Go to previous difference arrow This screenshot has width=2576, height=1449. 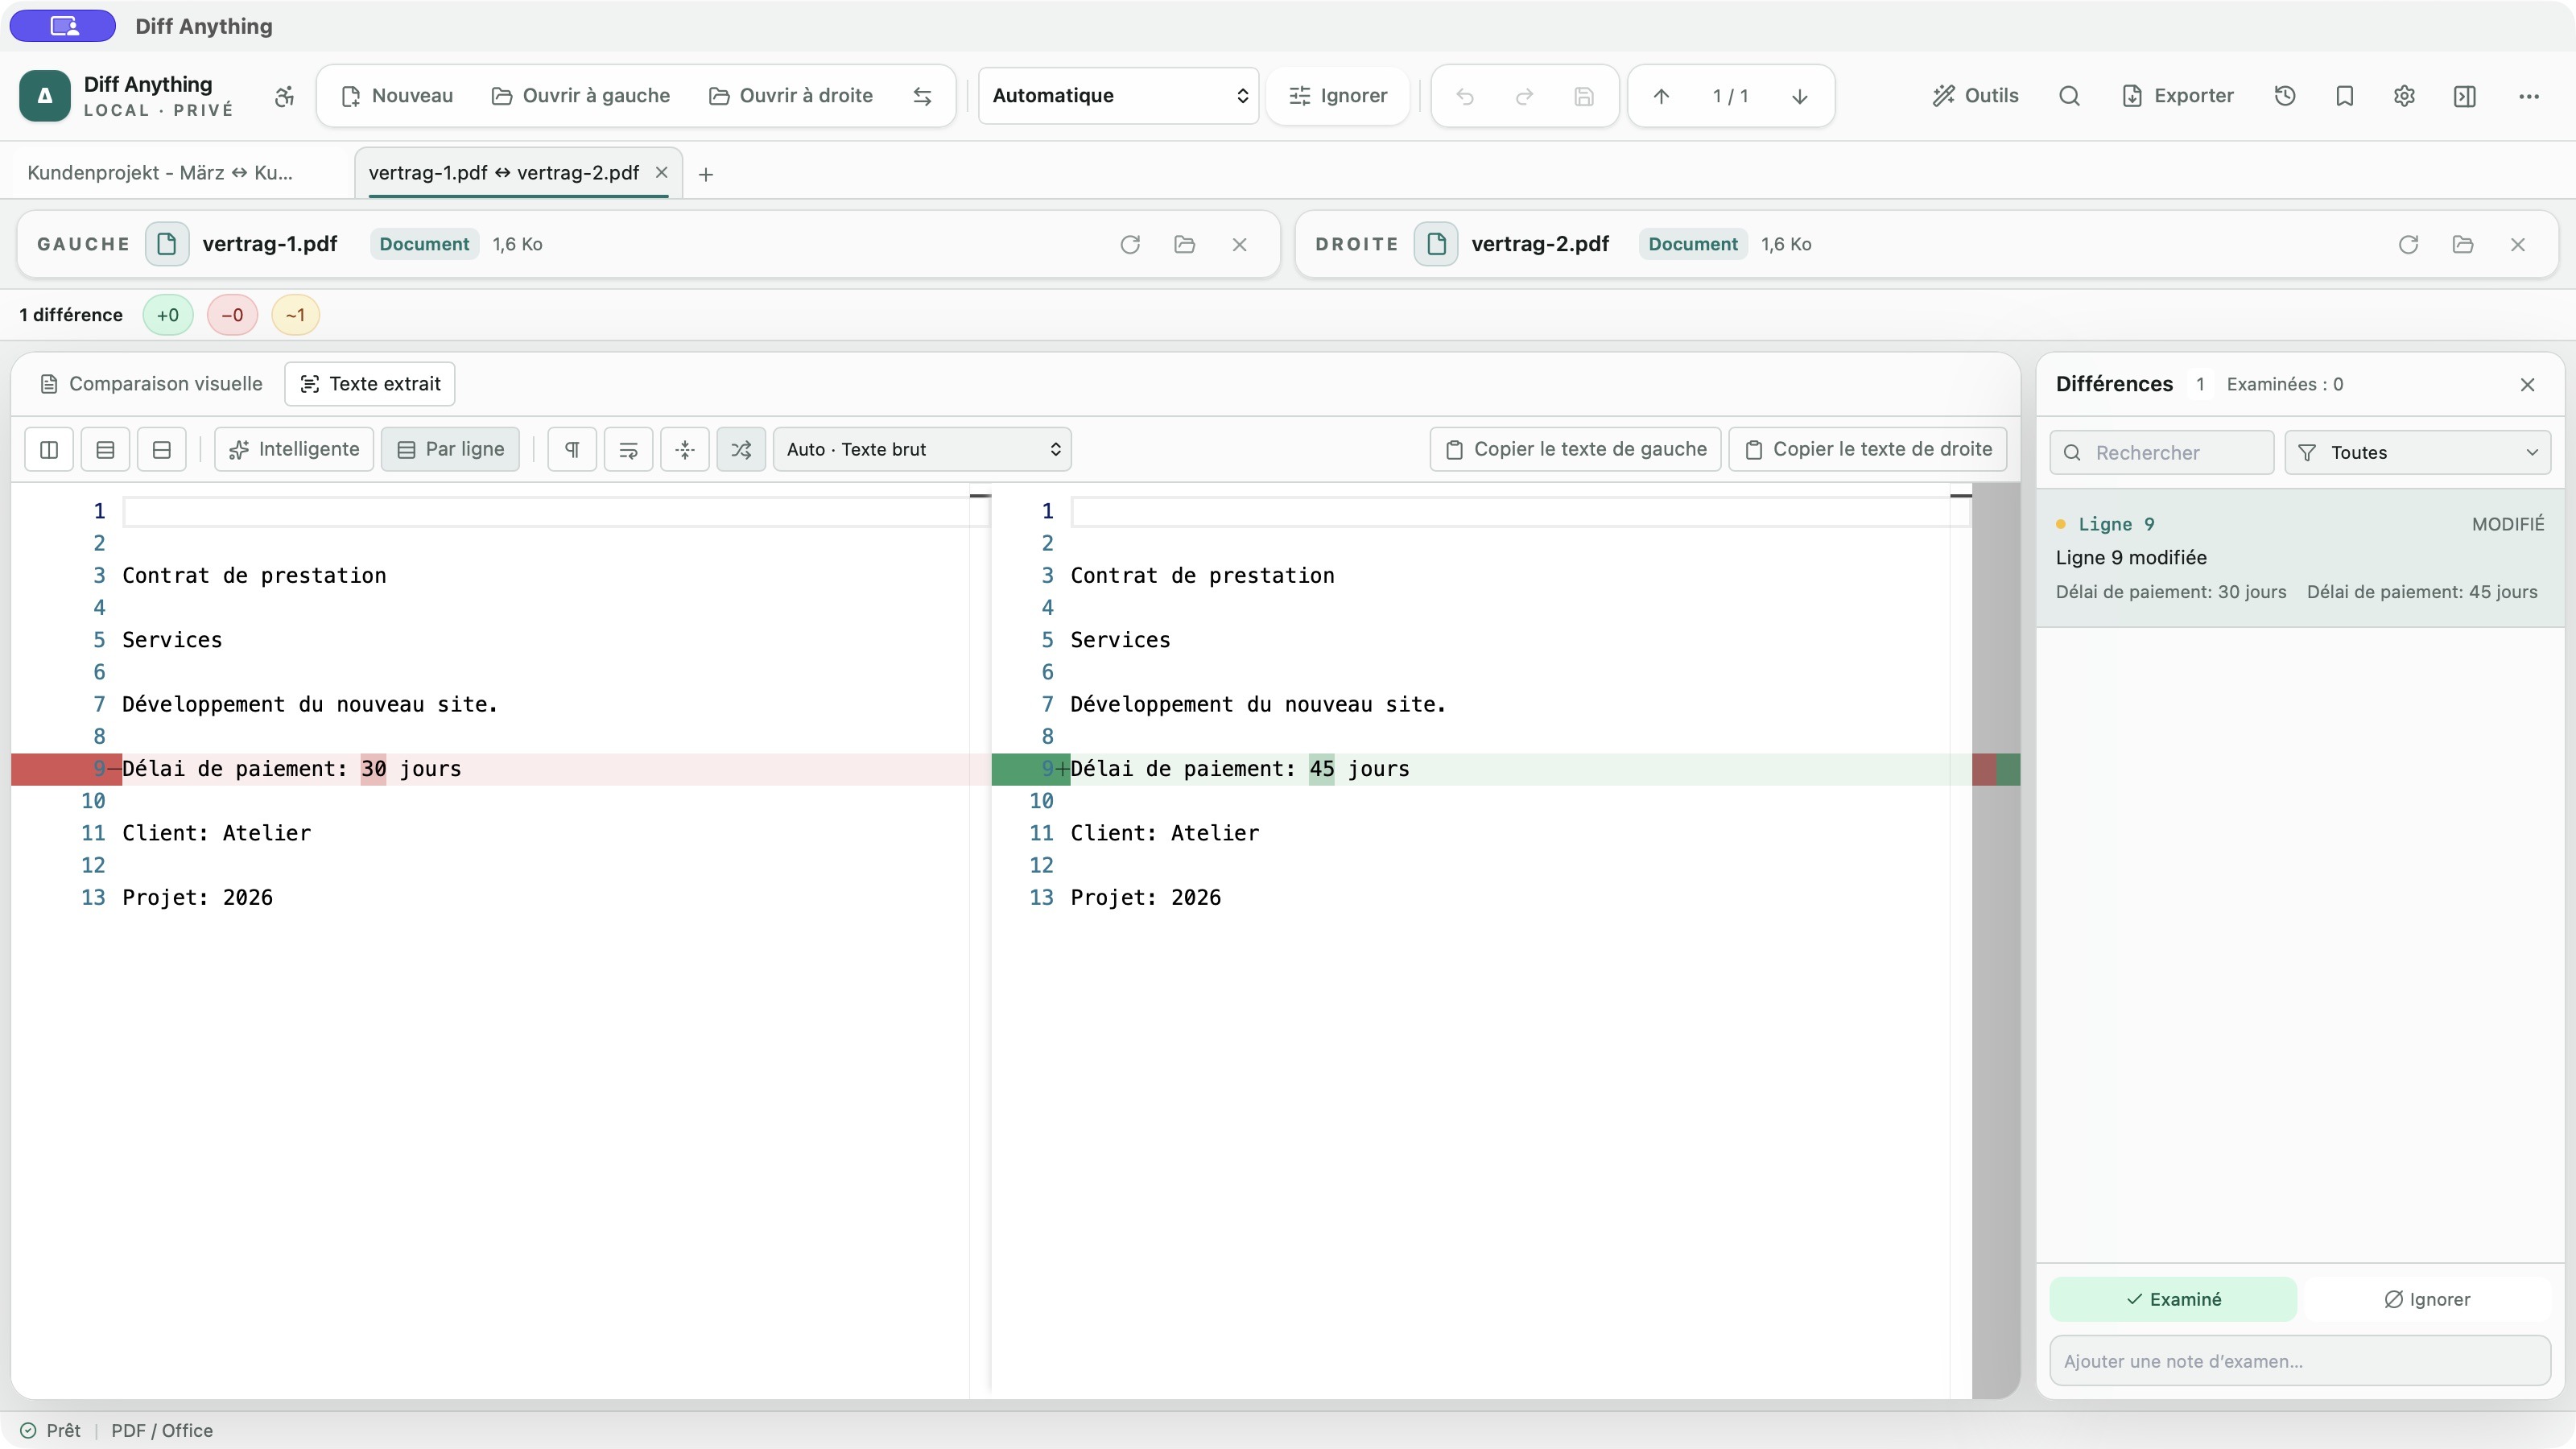(x=1661, y=96)
